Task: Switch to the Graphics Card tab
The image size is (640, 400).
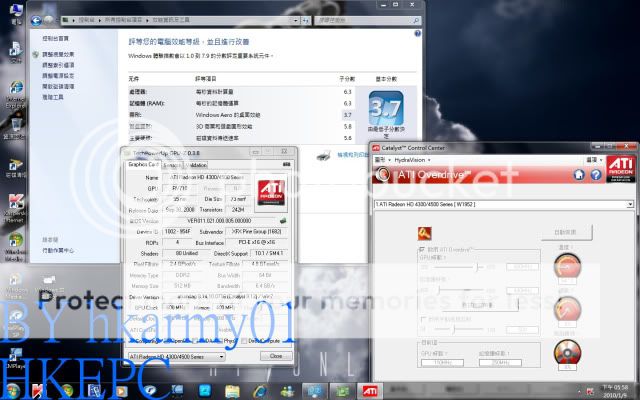Action: tap(143, 164)
